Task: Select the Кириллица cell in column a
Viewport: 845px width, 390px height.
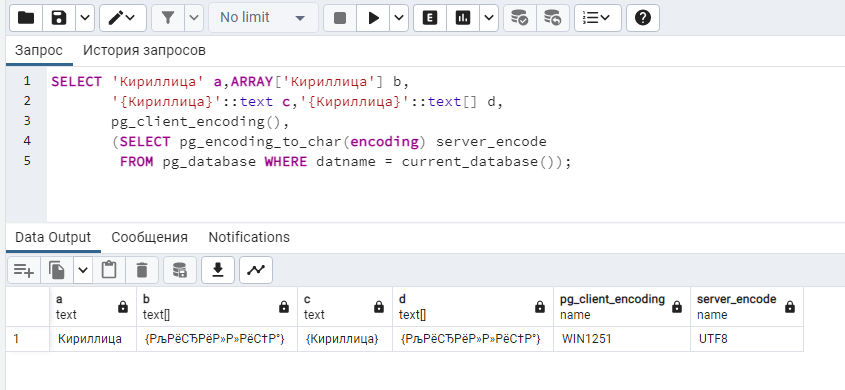Action: click(93, 339)
